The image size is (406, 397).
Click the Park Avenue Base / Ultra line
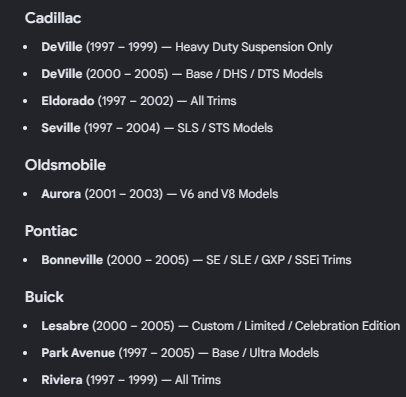(180, 353)
